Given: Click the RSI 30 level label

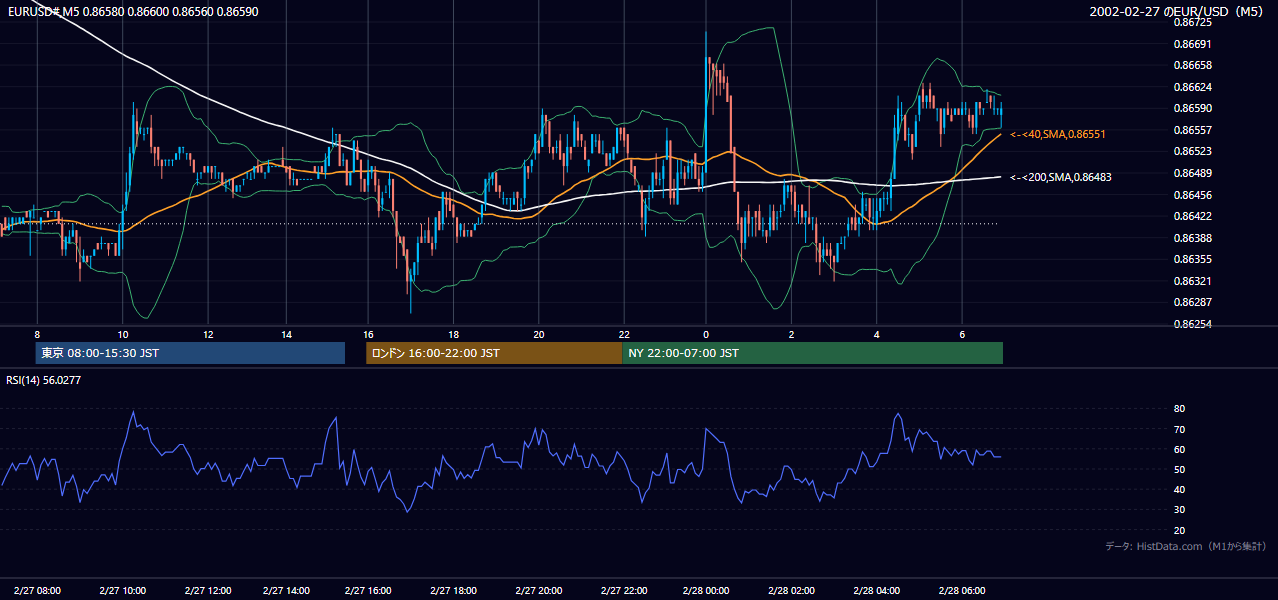Looking at the screenshot, I should click(x=1180, y=509).
